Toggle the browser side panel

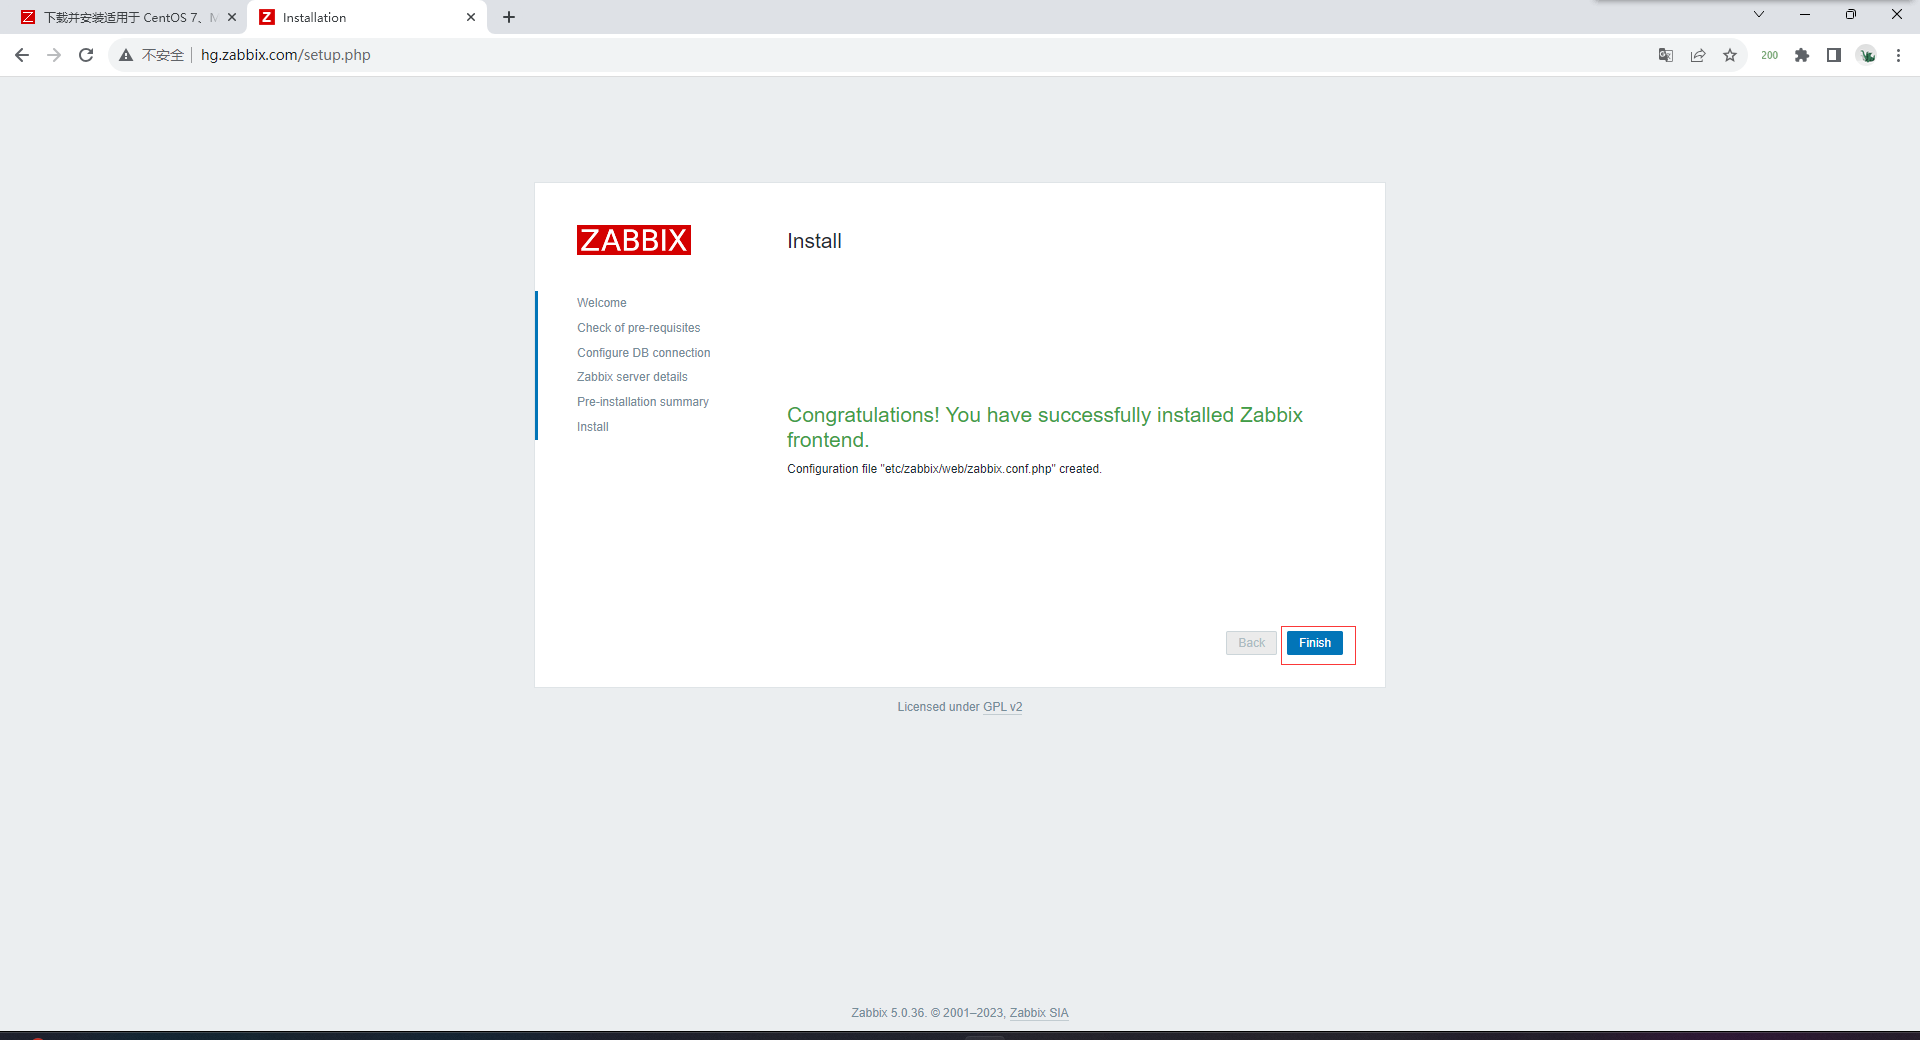(1834, 55)
